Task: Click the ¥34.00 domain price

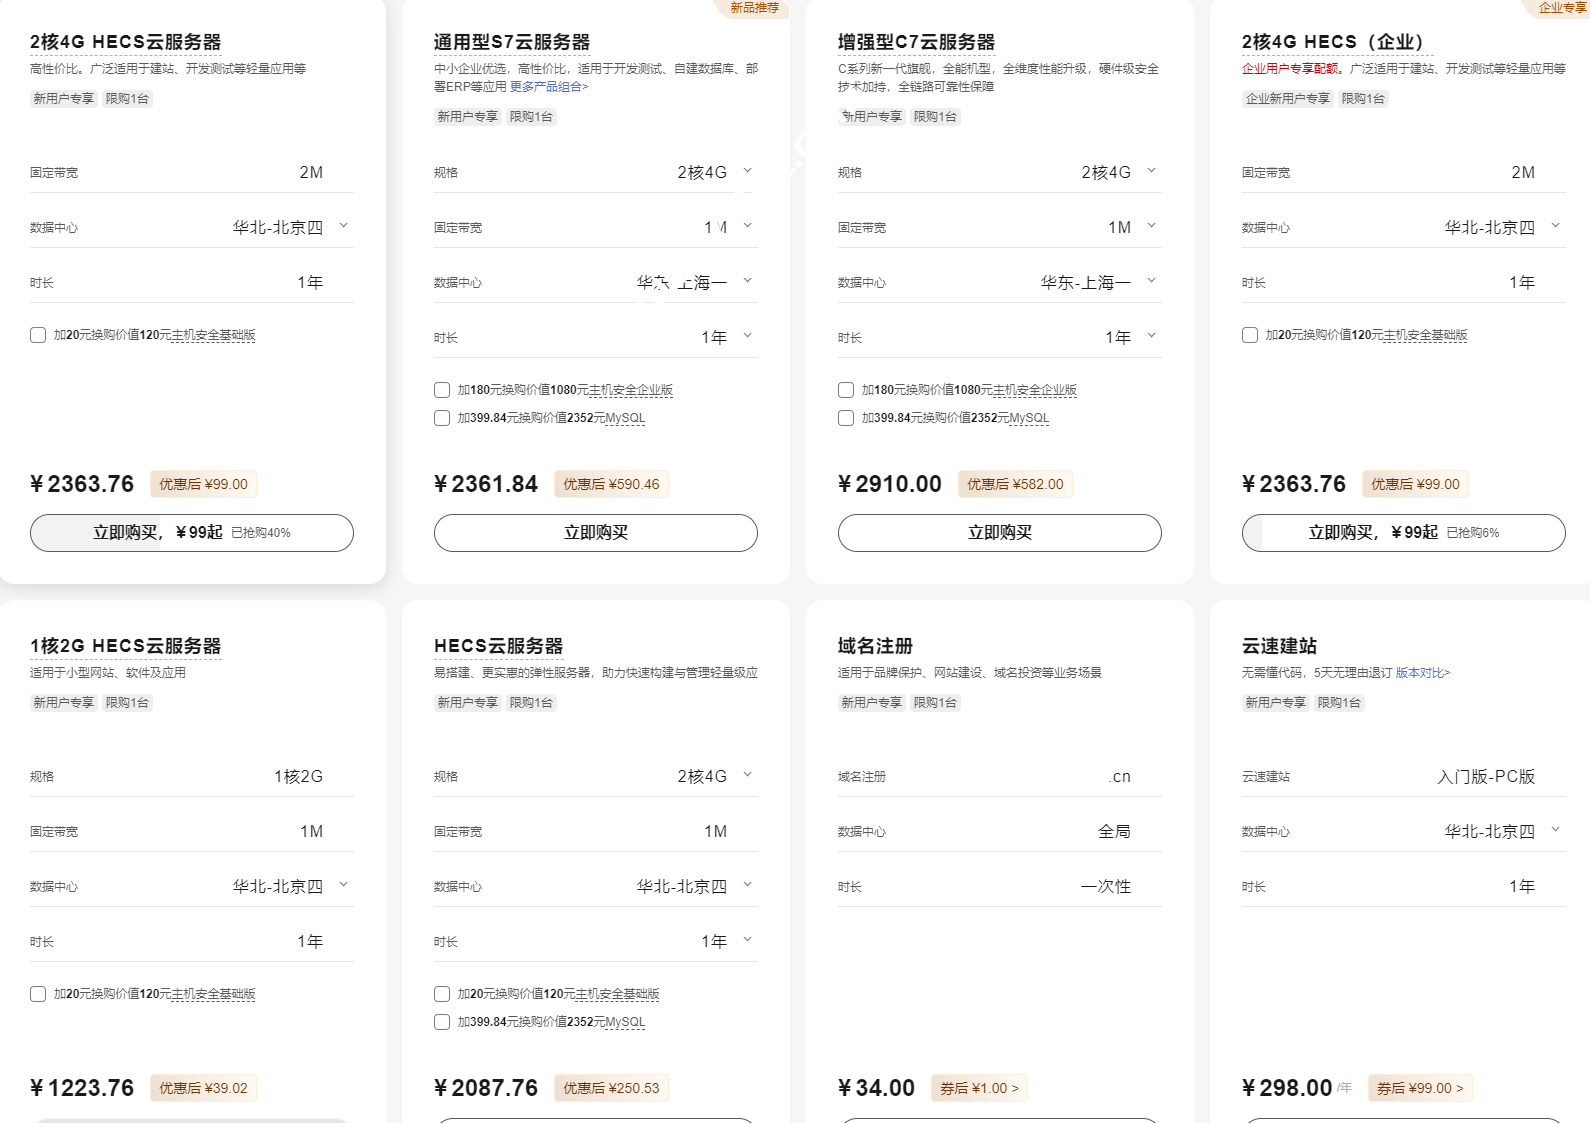Action: 876,1088
